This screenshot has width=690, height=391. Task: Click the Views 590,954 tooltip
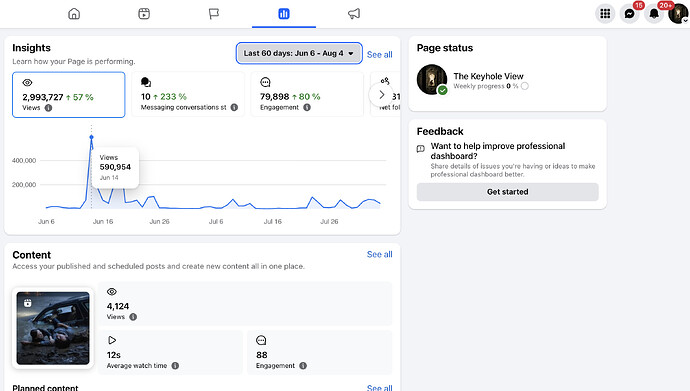(115, 167)
